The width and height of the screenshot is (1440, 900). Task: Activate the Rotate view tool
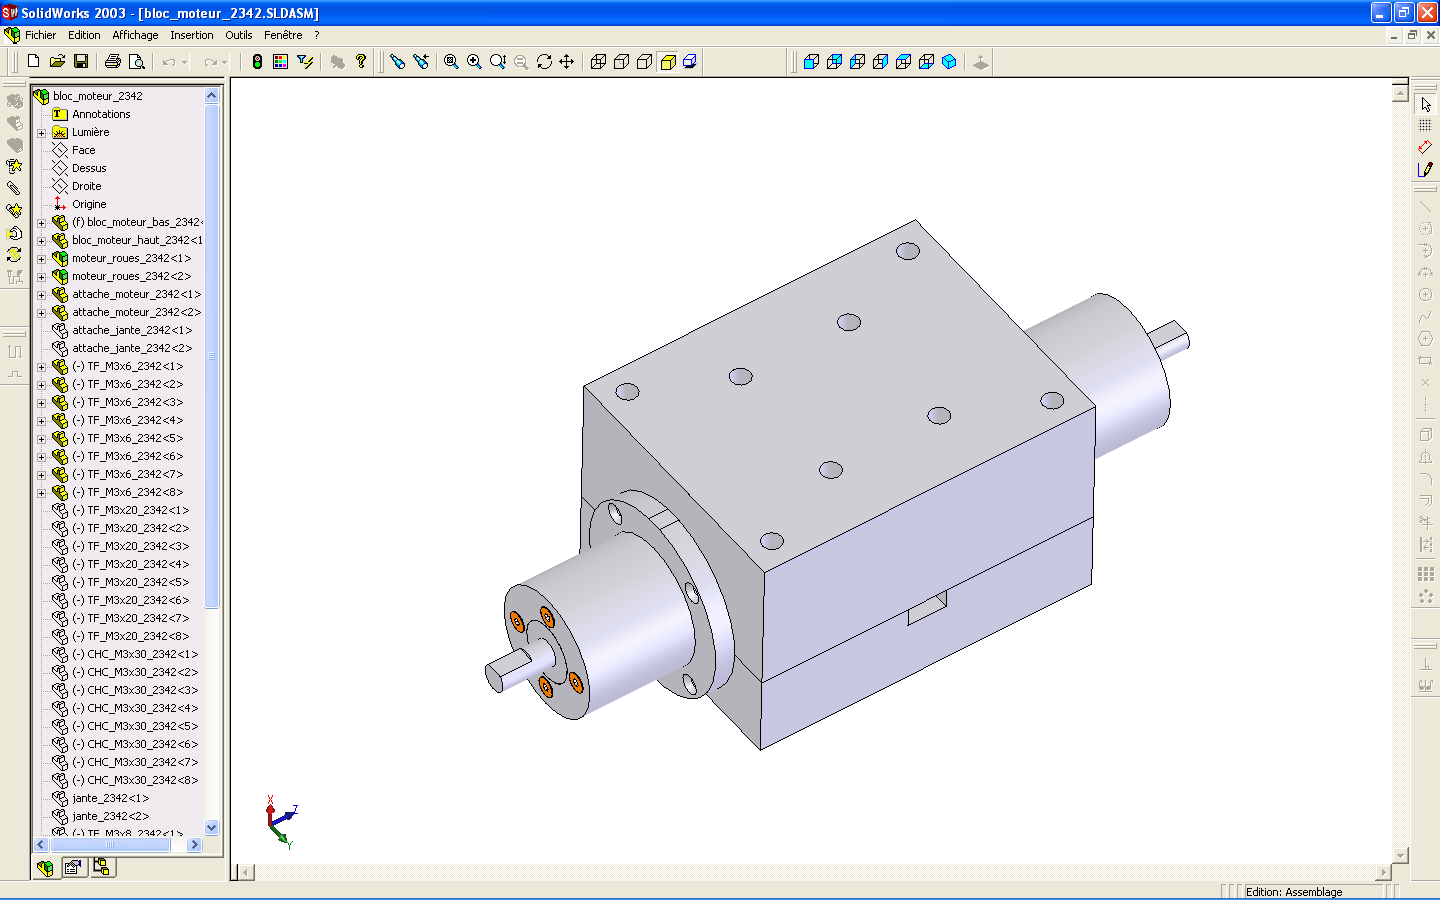click(544, 62)
